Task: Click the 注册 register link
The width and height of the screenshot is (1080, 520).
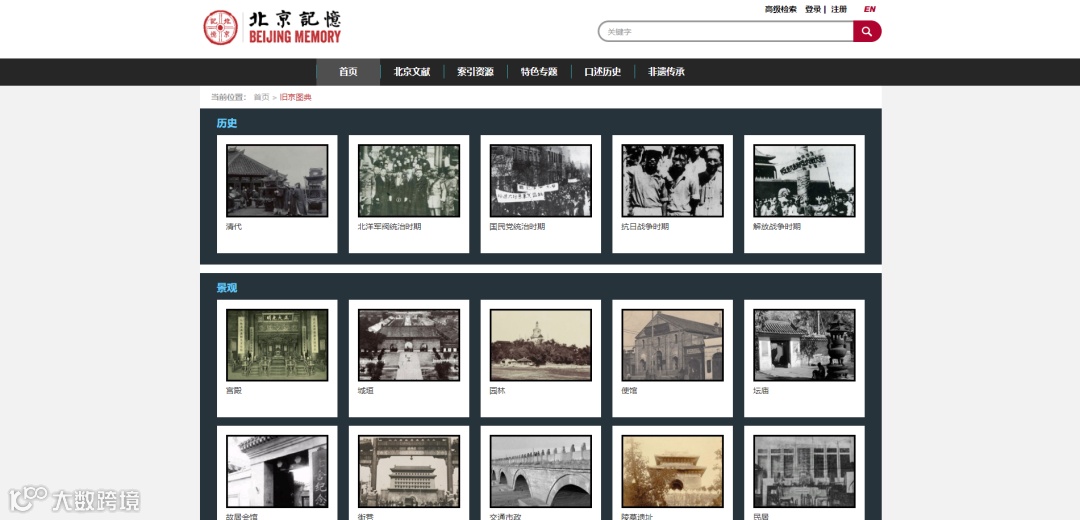Action: point(839,10)
